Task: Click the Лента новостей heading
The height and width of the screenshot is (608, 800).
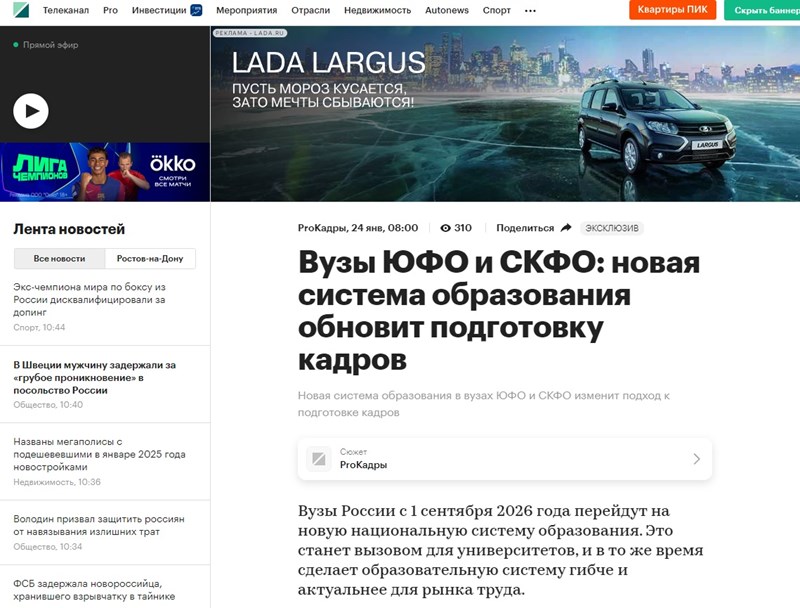Action: coord(69,229)
